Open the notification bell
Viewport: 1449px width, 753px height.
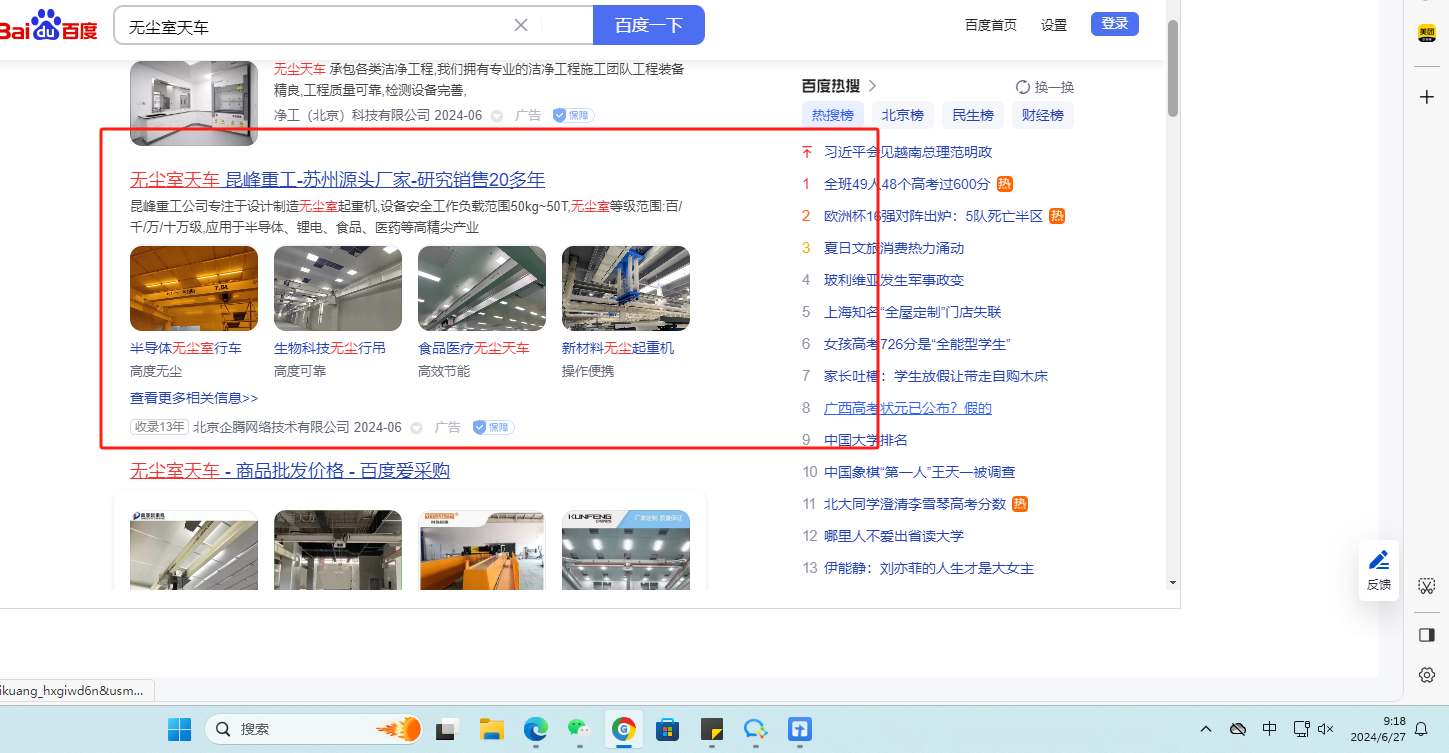tap(1421, 729)
